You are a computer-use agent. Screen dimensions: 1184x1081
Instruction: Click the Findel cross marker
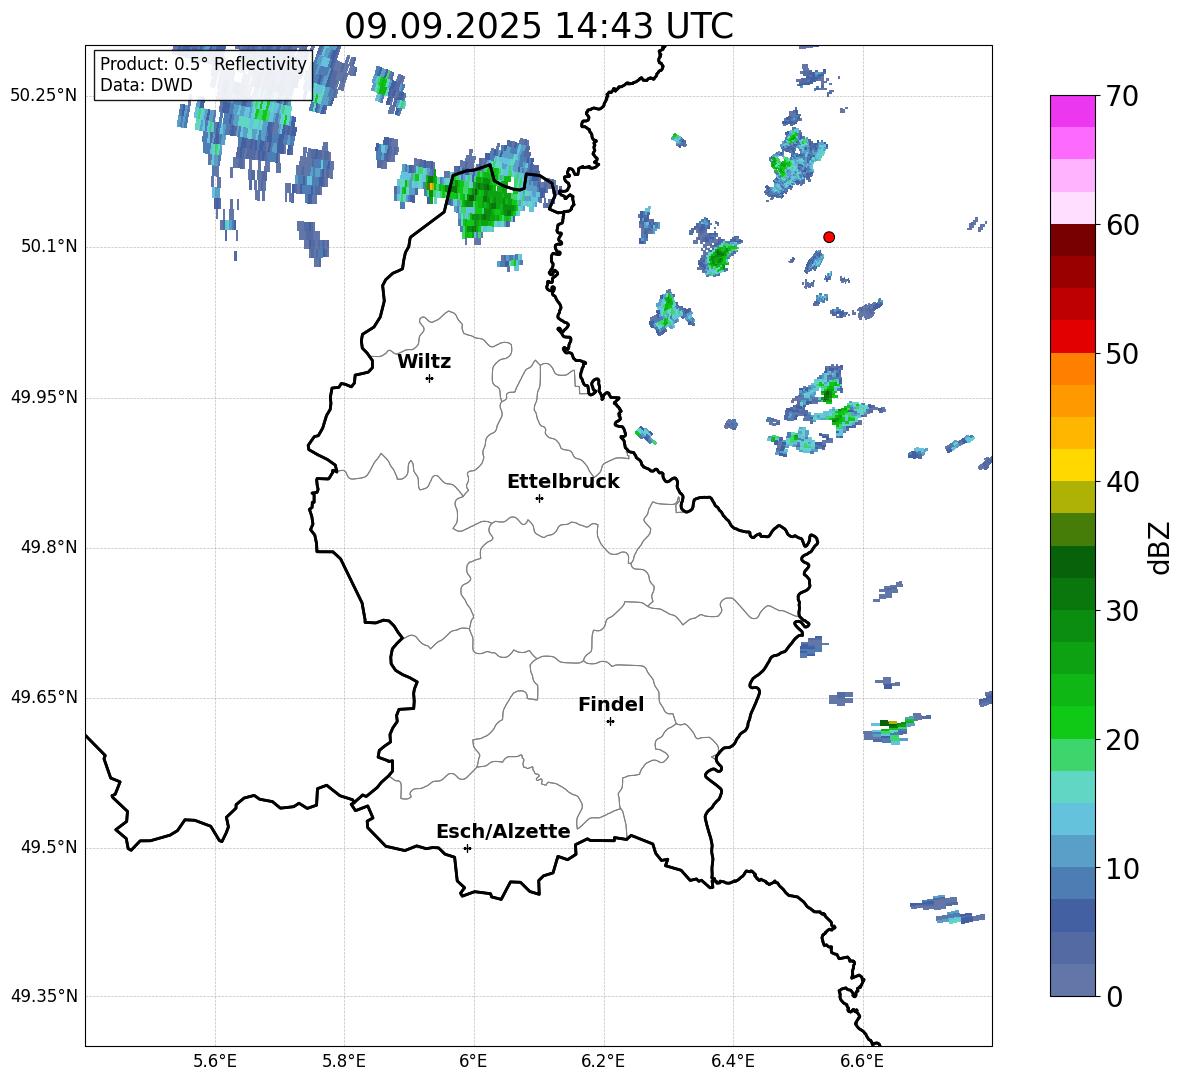coord(610,722)
